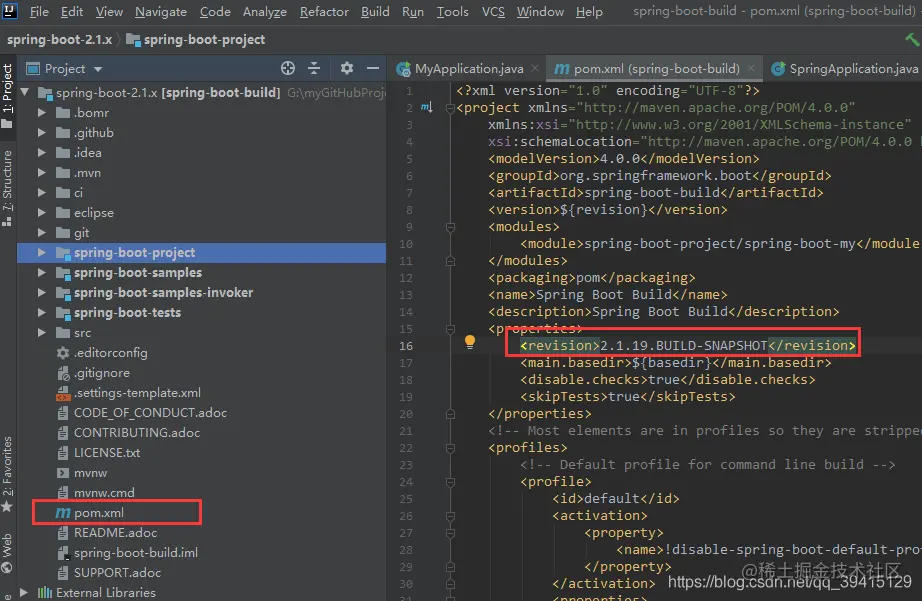Image resolution: width=922 pixels, height=601 pixels.
Task: Fold the project element at line 2
Action: 450,108
